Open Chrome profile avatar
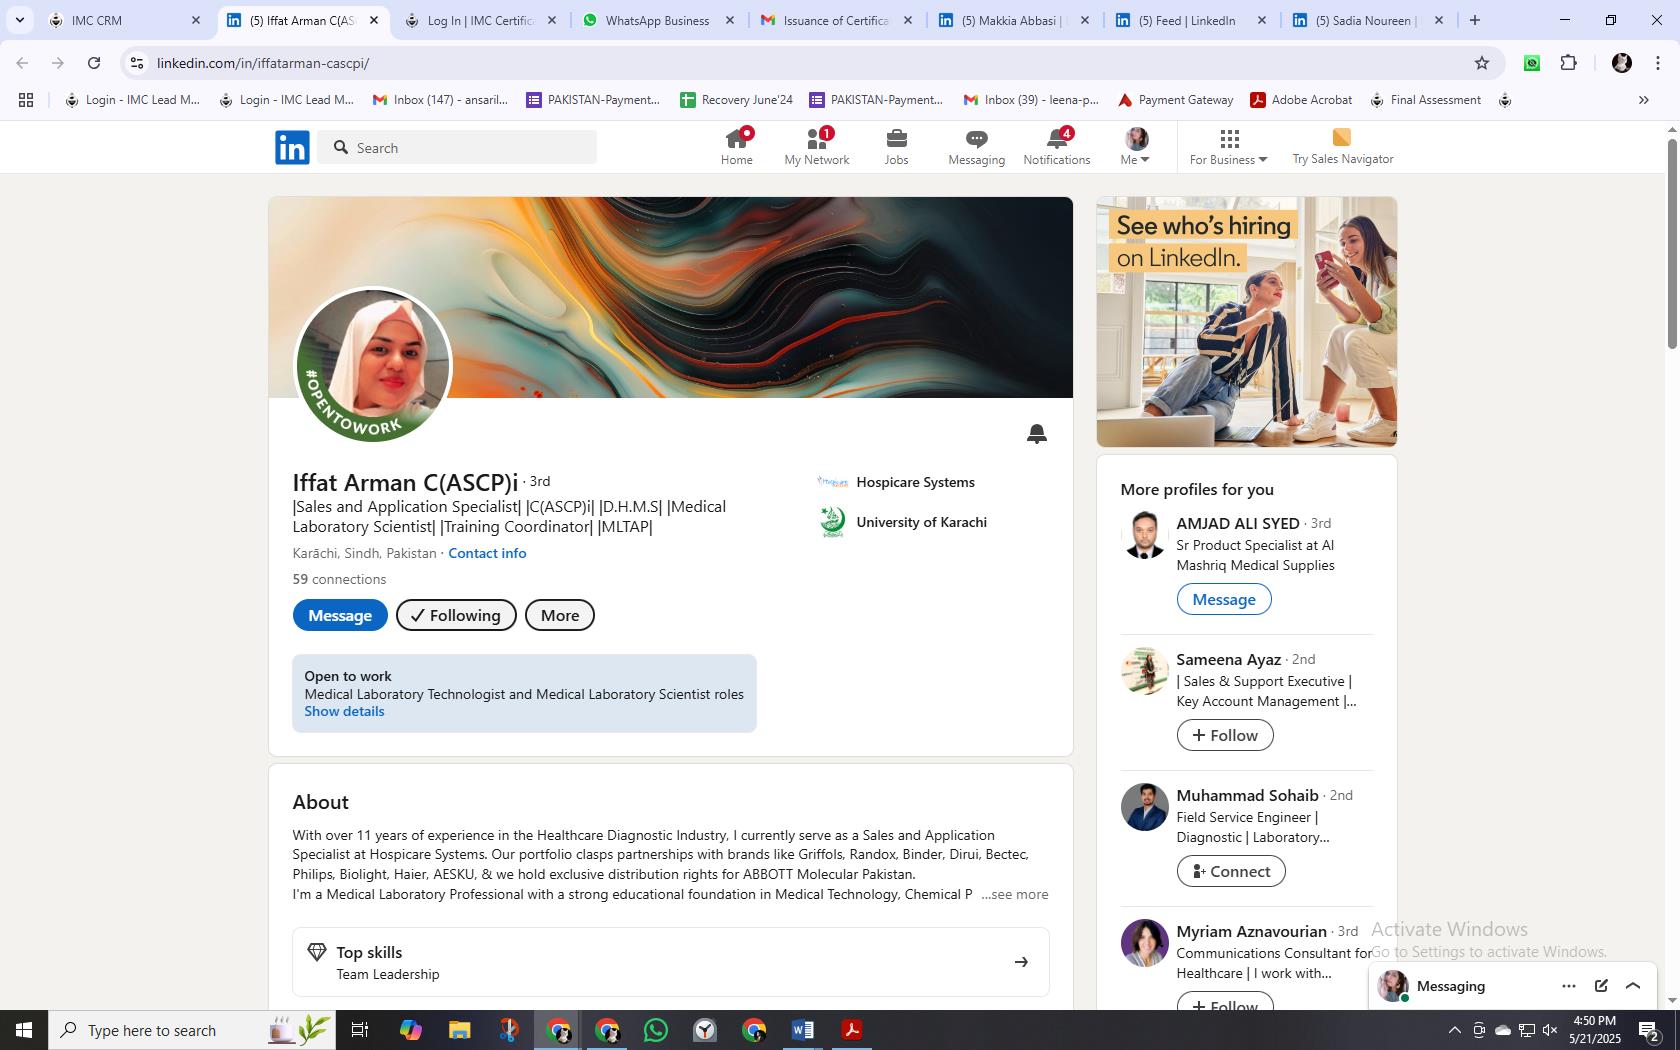 click(1621, 63)
